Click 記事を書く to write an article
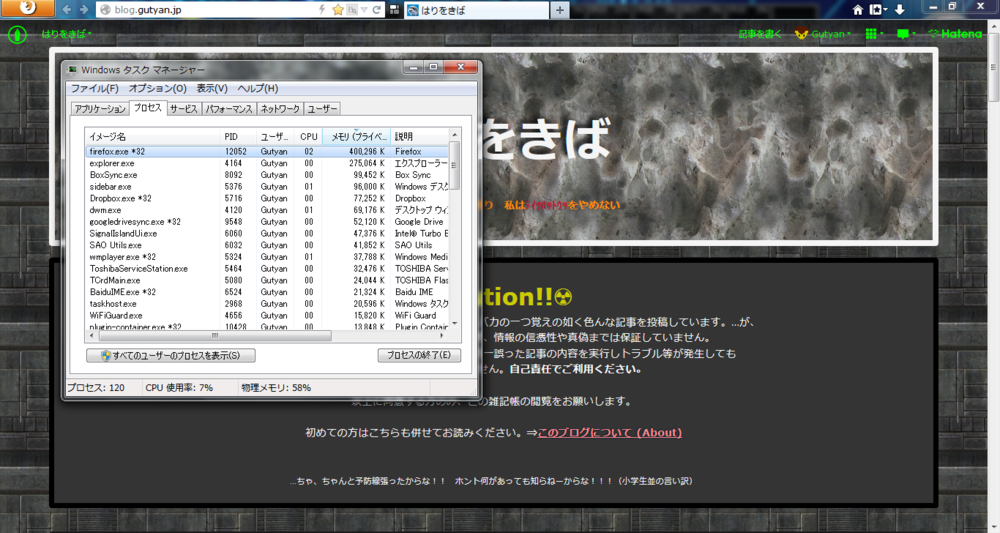 [x=760, y=34]
